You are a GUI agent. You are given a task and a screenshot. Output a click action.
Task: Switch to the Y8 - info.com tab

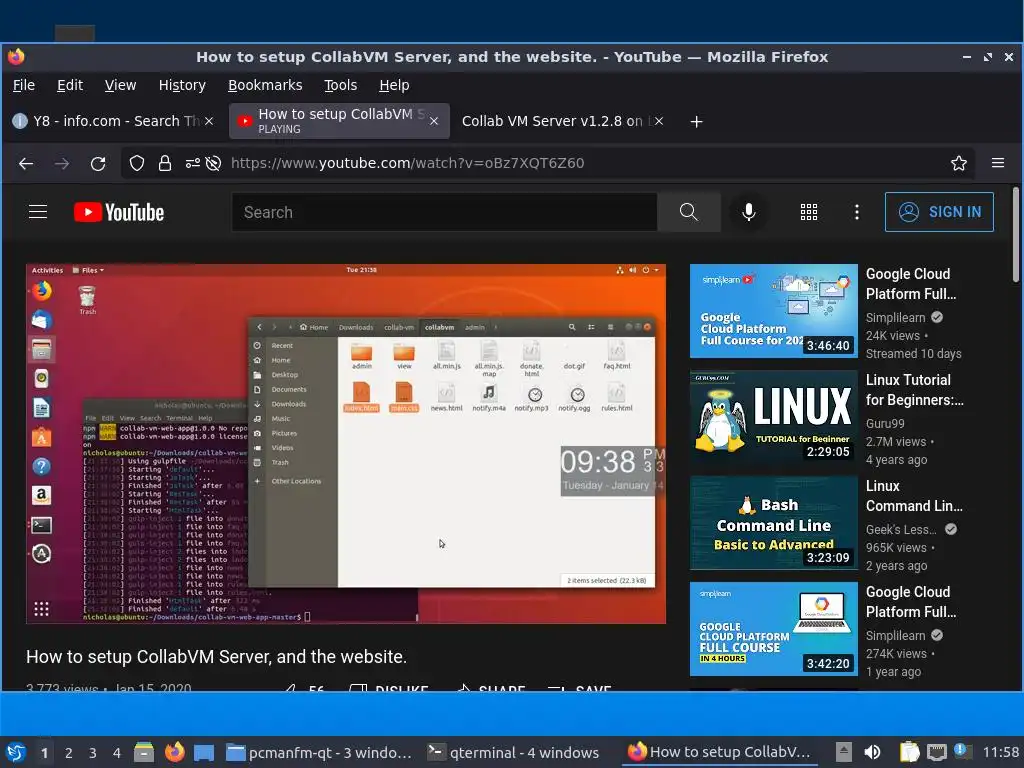[112, 121]
